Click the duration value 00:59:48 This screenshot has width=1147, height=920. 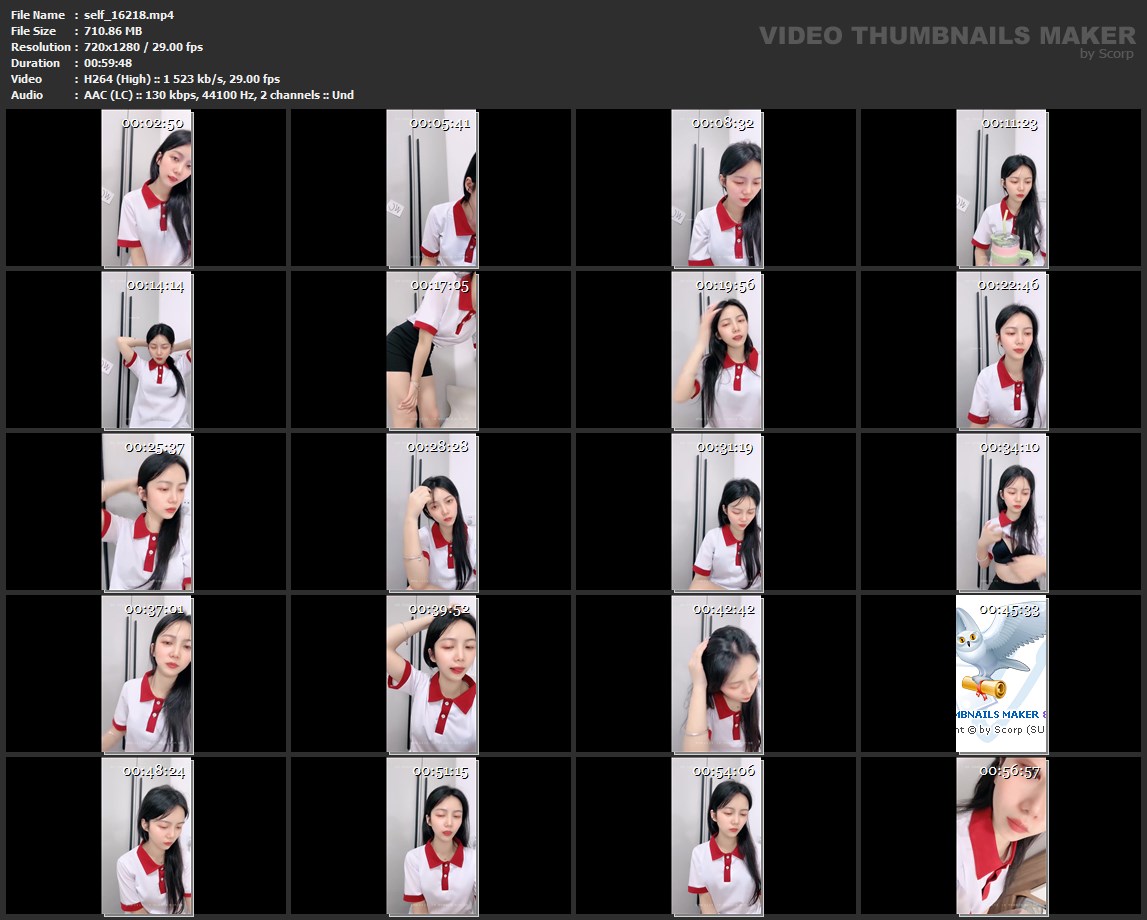click(x=108, y=63)
